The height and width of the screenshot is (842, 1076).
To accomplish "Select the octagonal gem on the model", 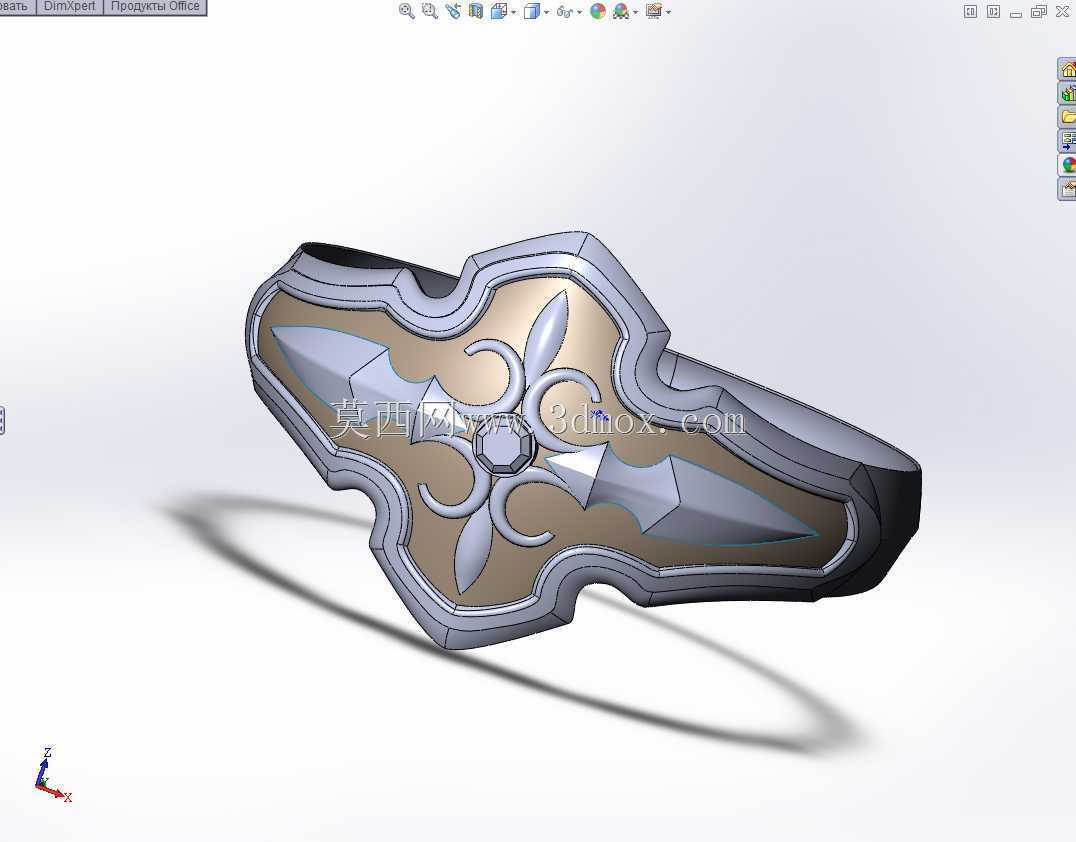I will (505, 447).
